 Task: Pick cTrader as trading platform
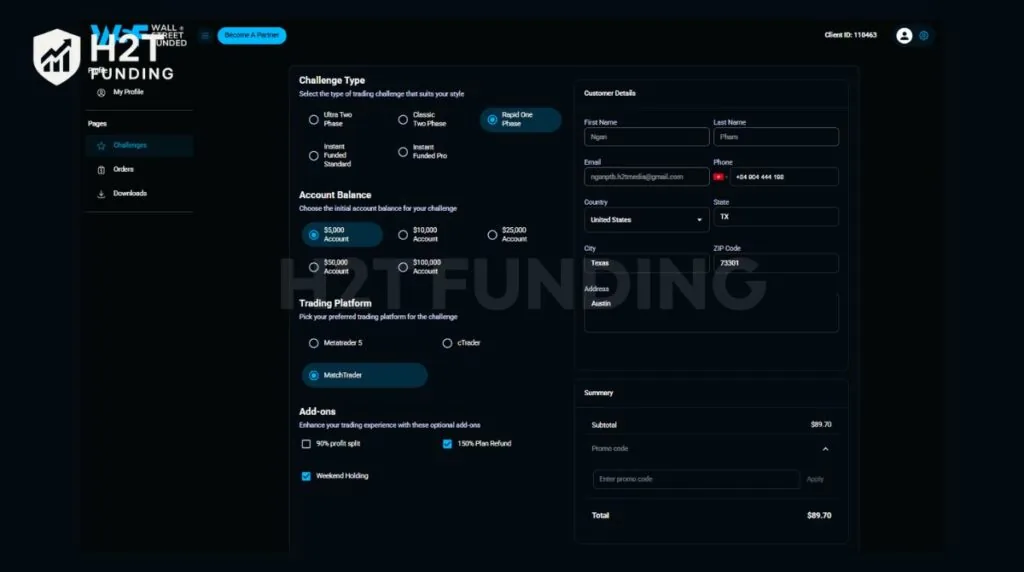447,343
